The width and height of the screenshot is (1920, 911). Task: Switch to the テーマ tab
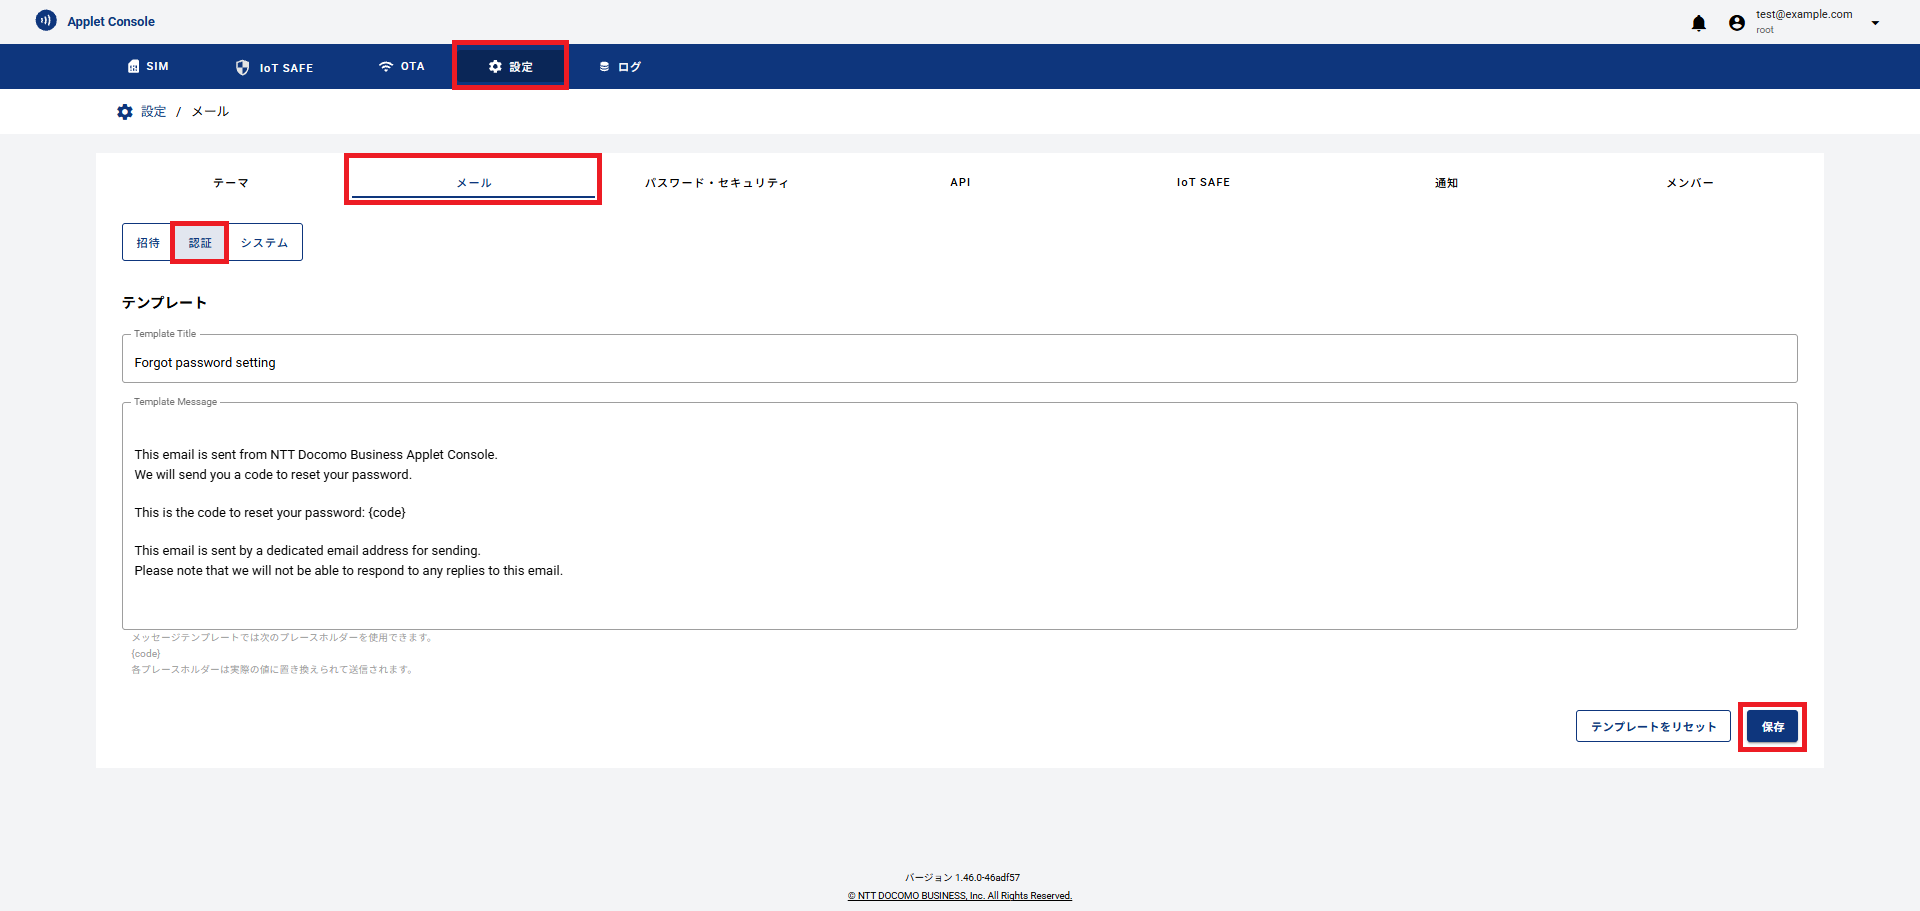pyautogui.click(x=230, y=182)
